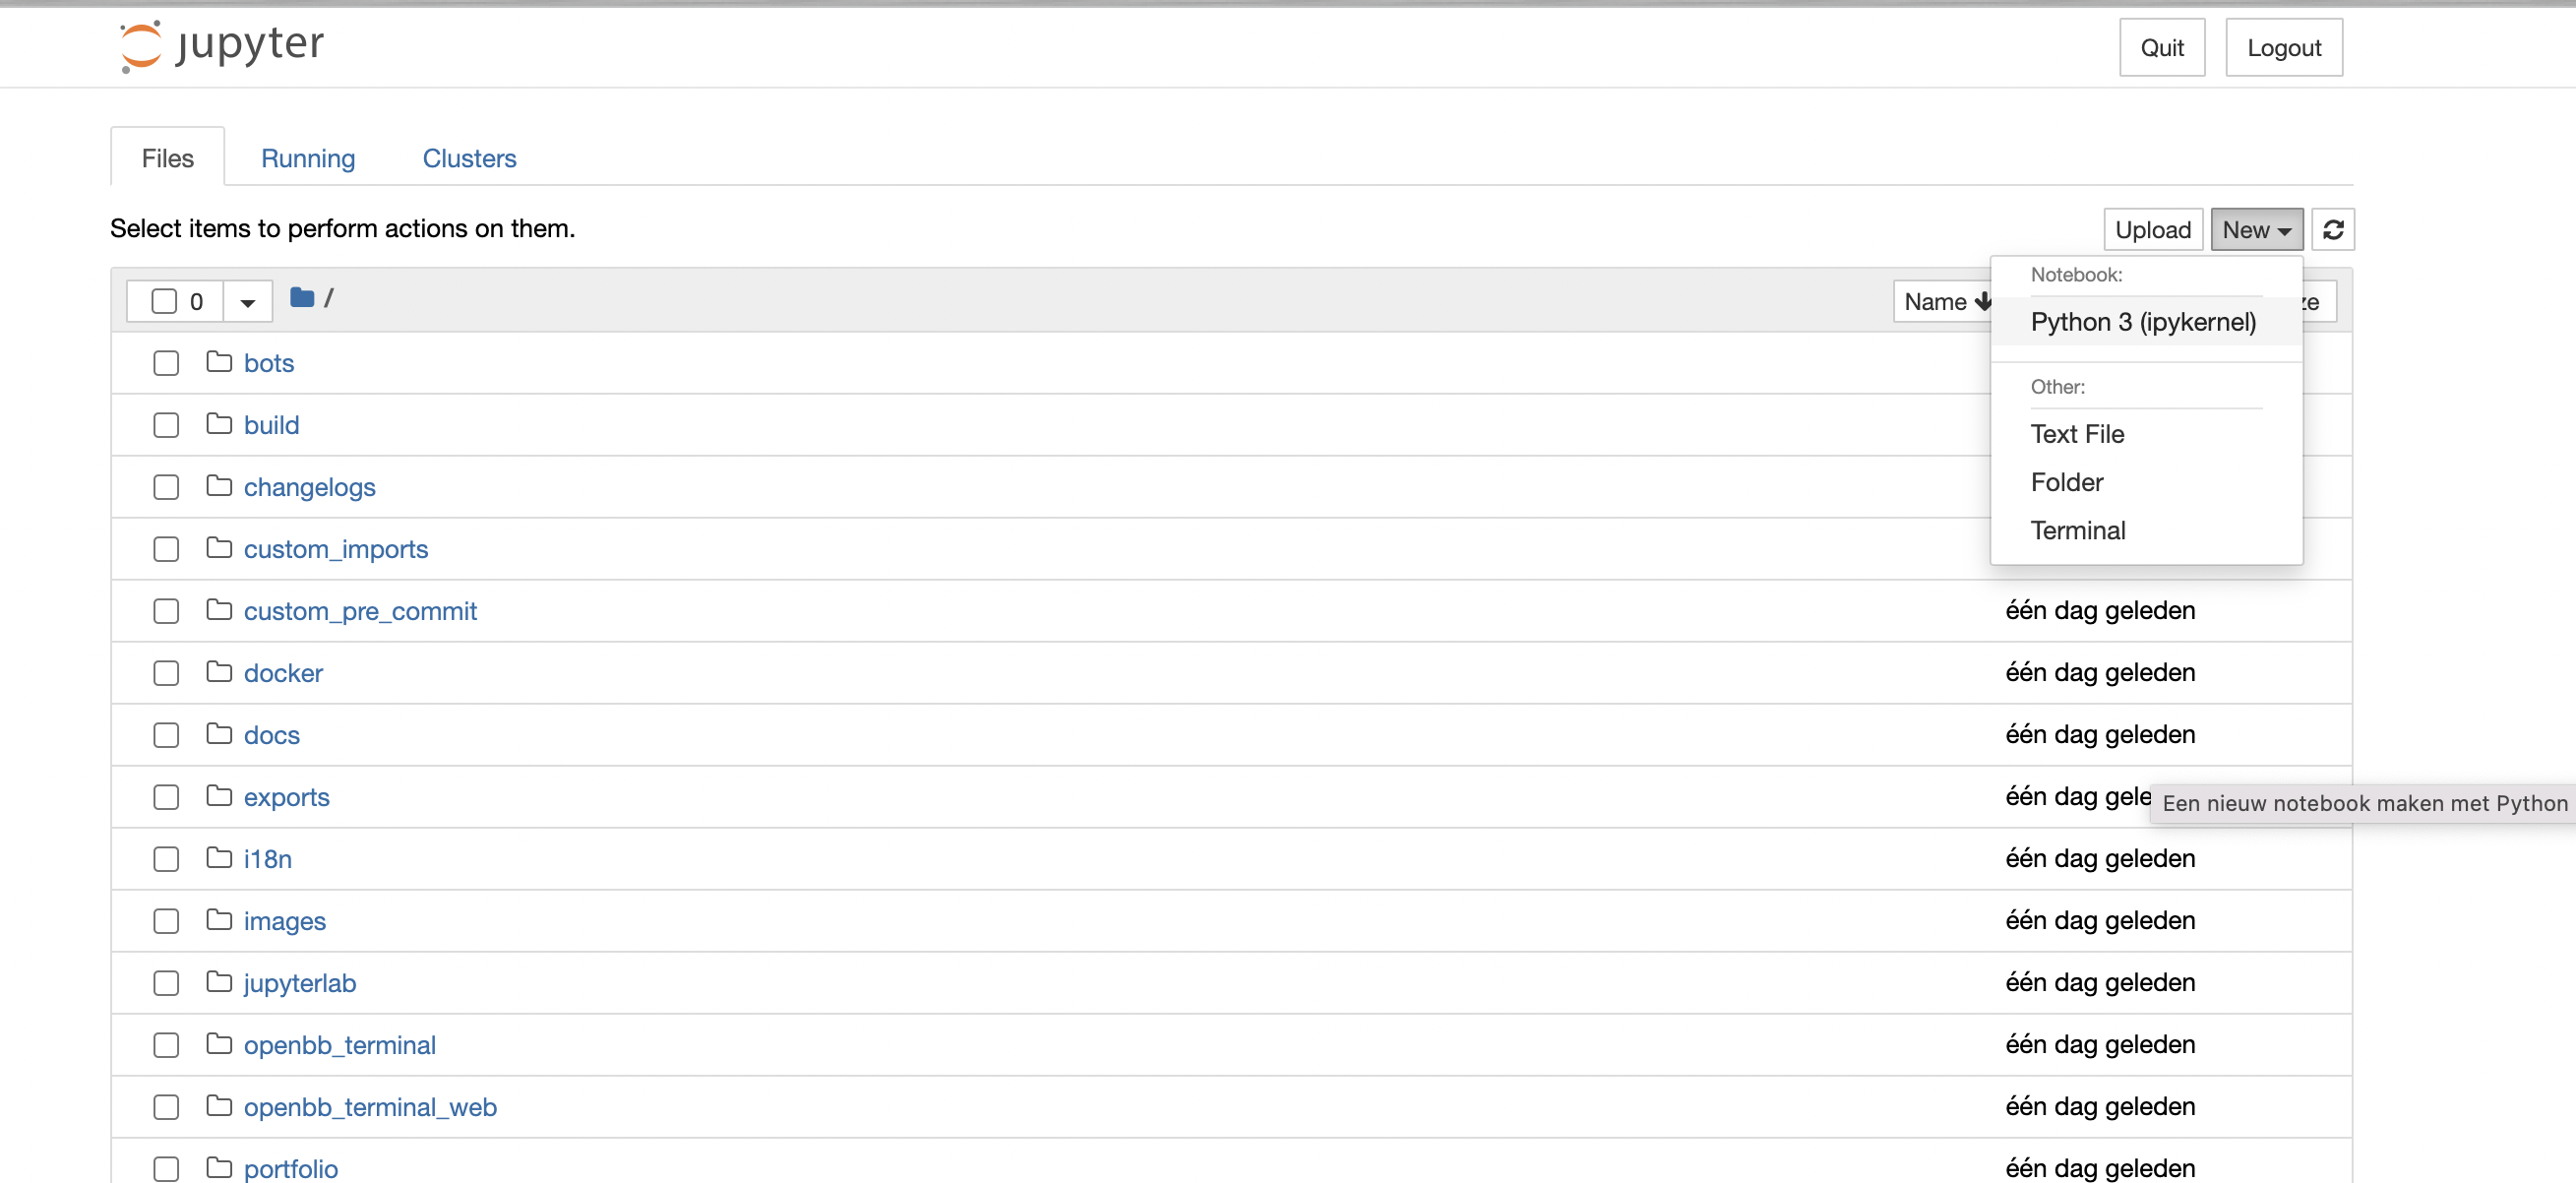Click the root slash breadcrumb
The width and height of the screenshot is (2576, 1183).
(x=328, y=297)
